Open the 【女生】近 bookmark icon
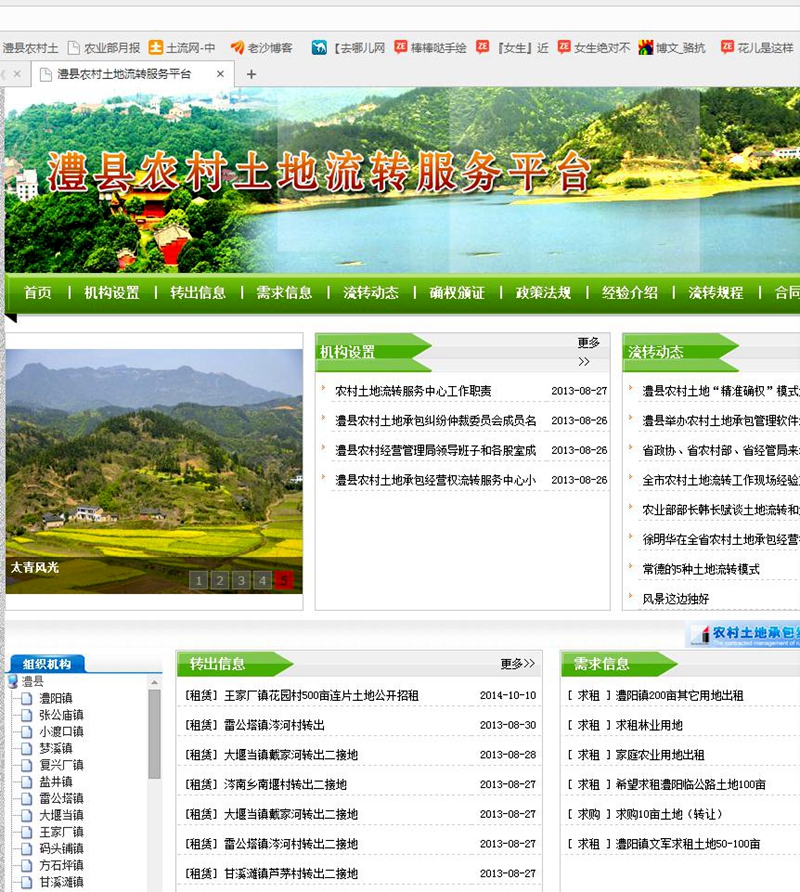 coord(483,47)
